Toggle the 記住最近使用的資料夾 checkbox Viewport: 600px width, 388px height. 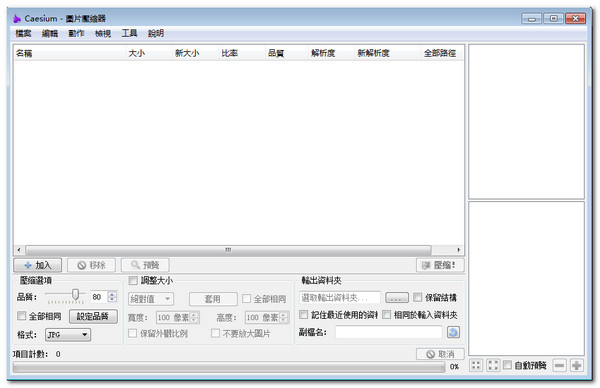[x=303, y=315]
